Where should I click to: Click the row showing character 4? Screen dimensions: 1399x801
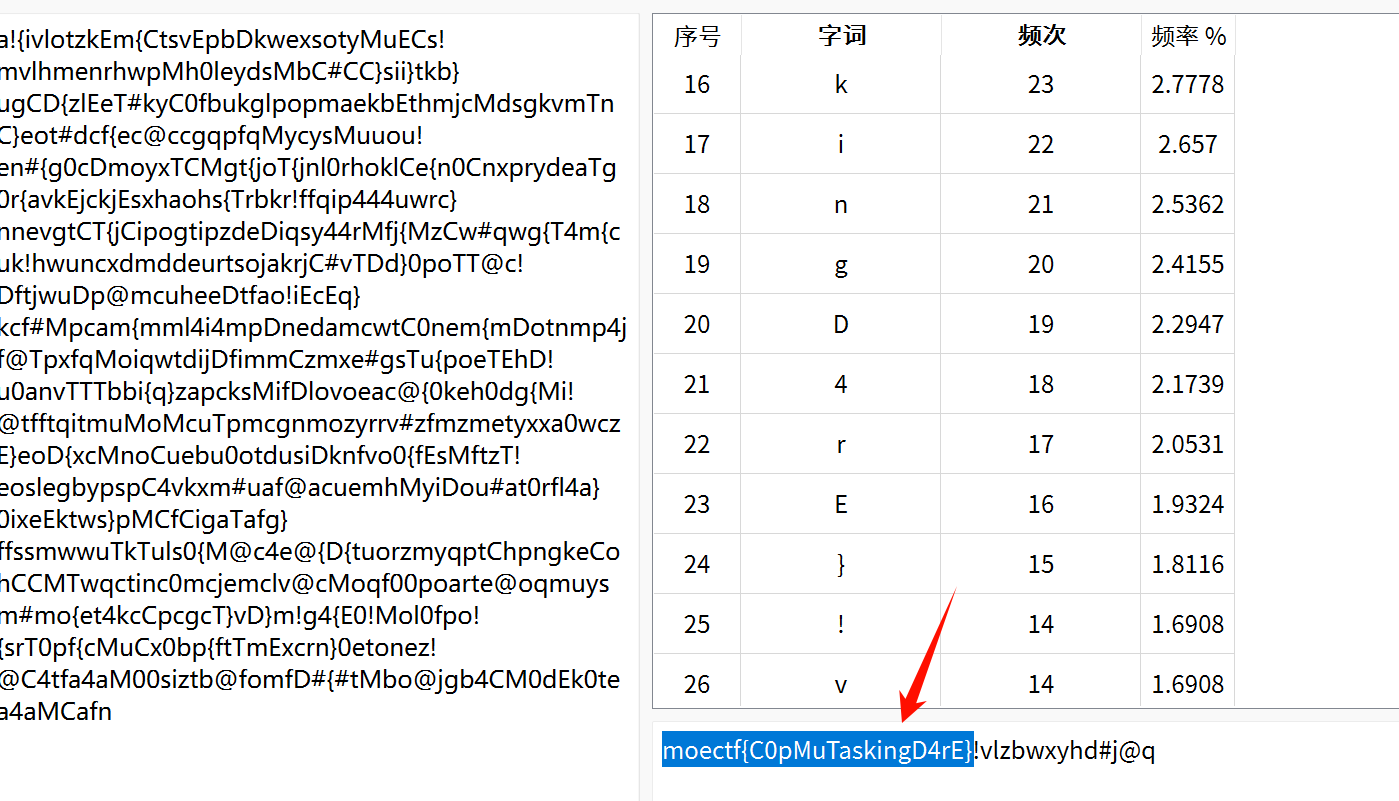click(841, 383)
